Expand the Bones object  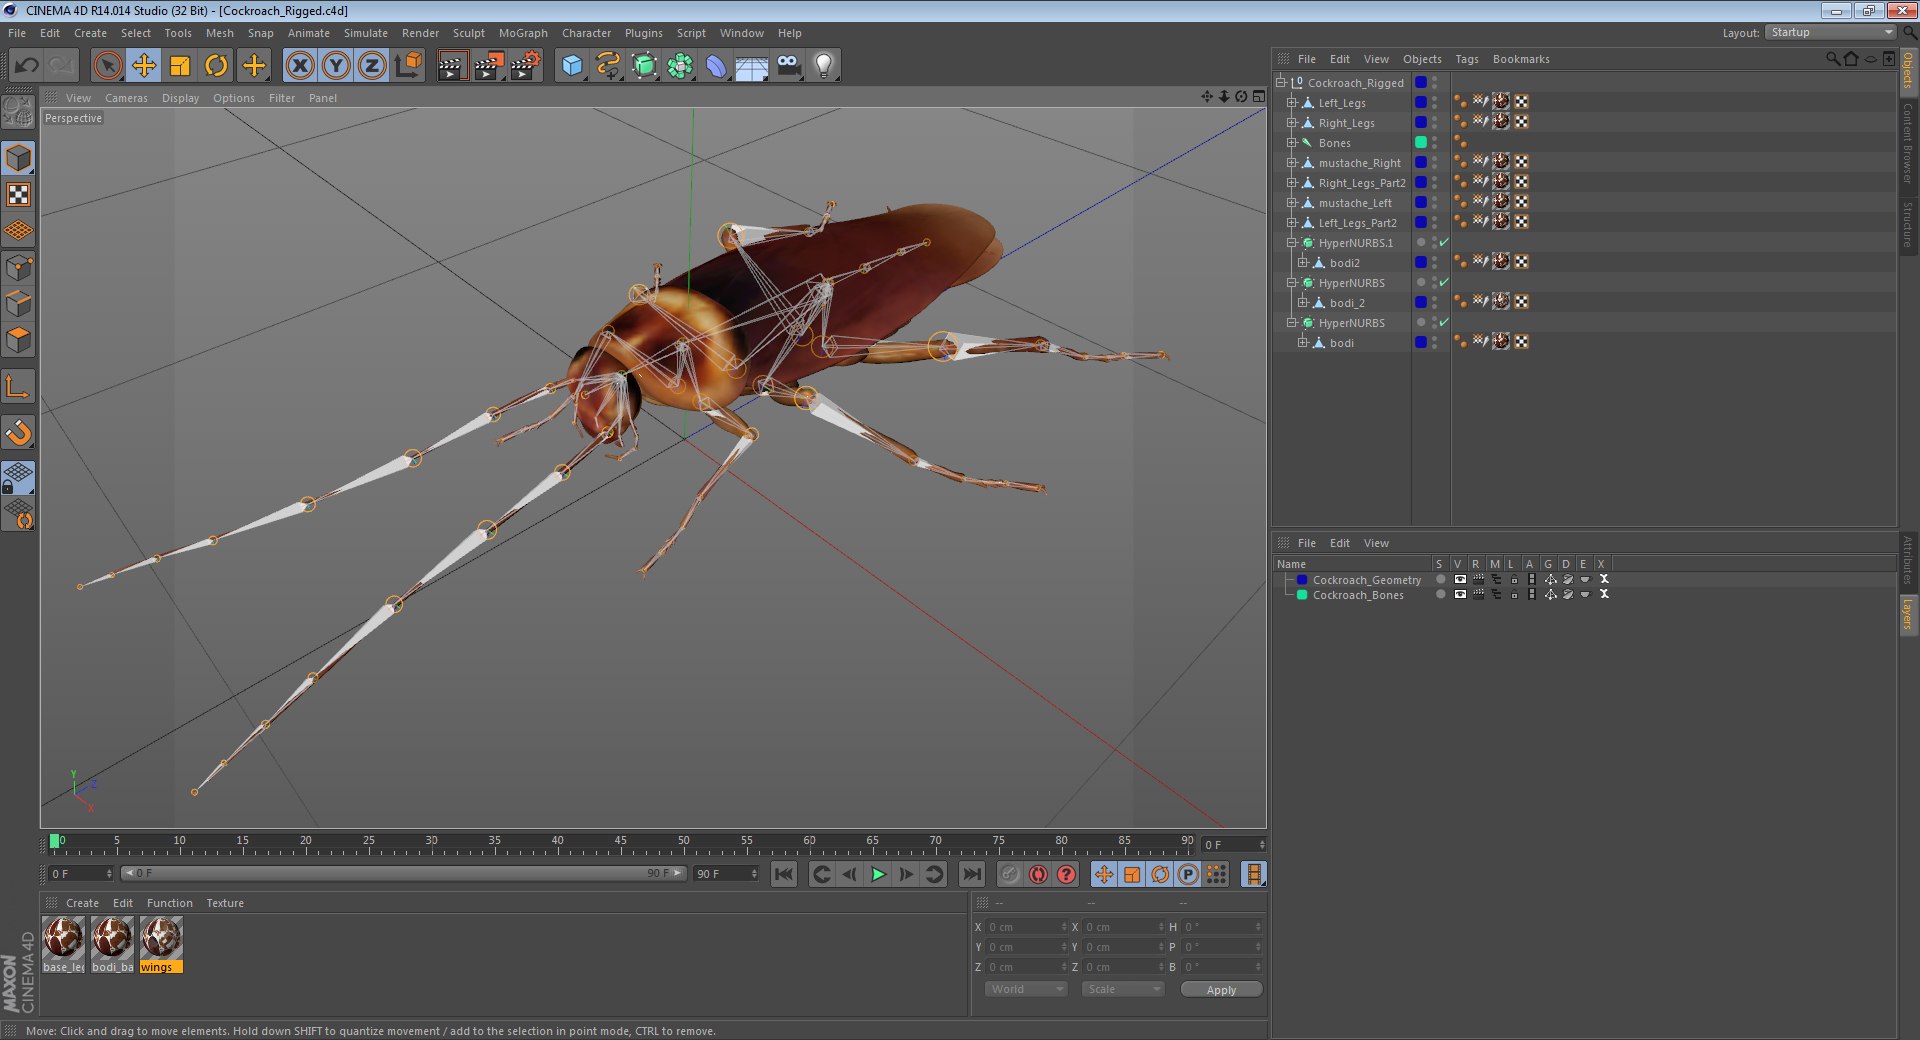tap(1292, 142)
